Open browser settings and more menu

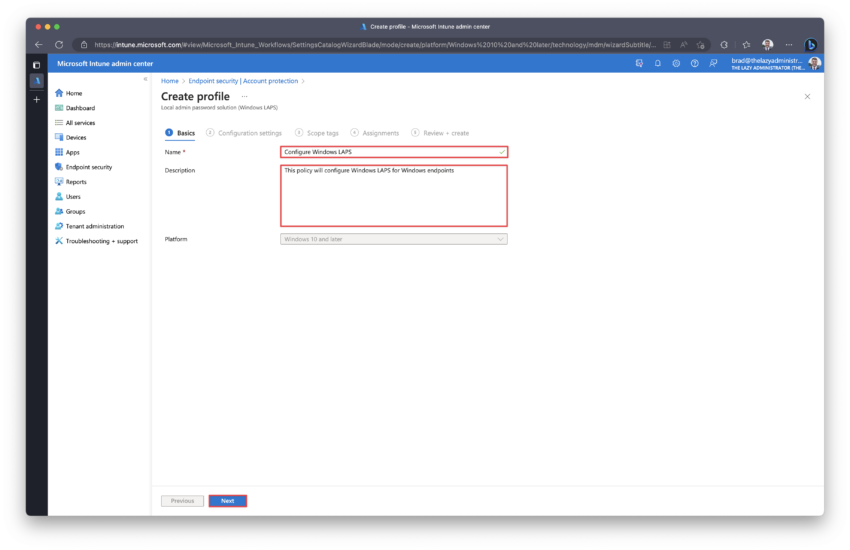789,44
